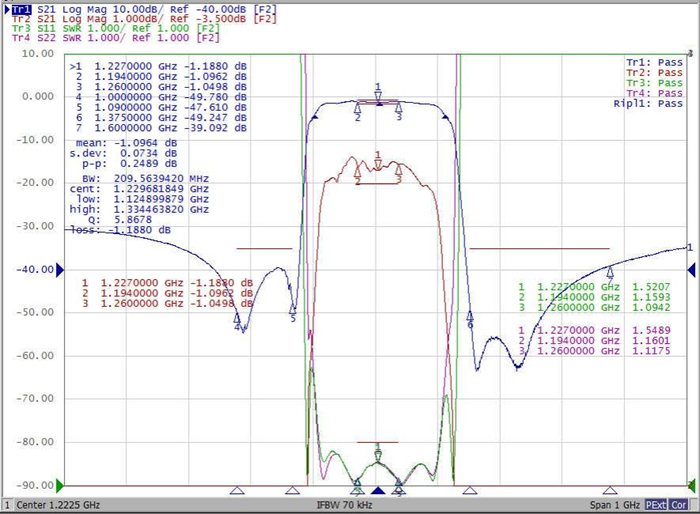Select the Tr4 S22 SWR trace header
The width and height of the screenshot is (700, 514).
tap(116, 38)
